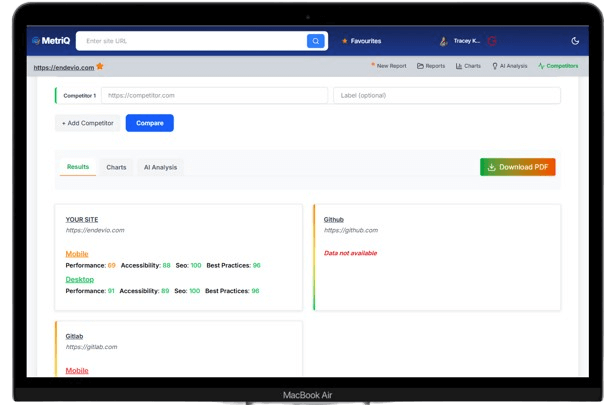Open the New Report menu item
This screenshot has width=616, height=405.
pyautogui.click(x=389, y=66)
